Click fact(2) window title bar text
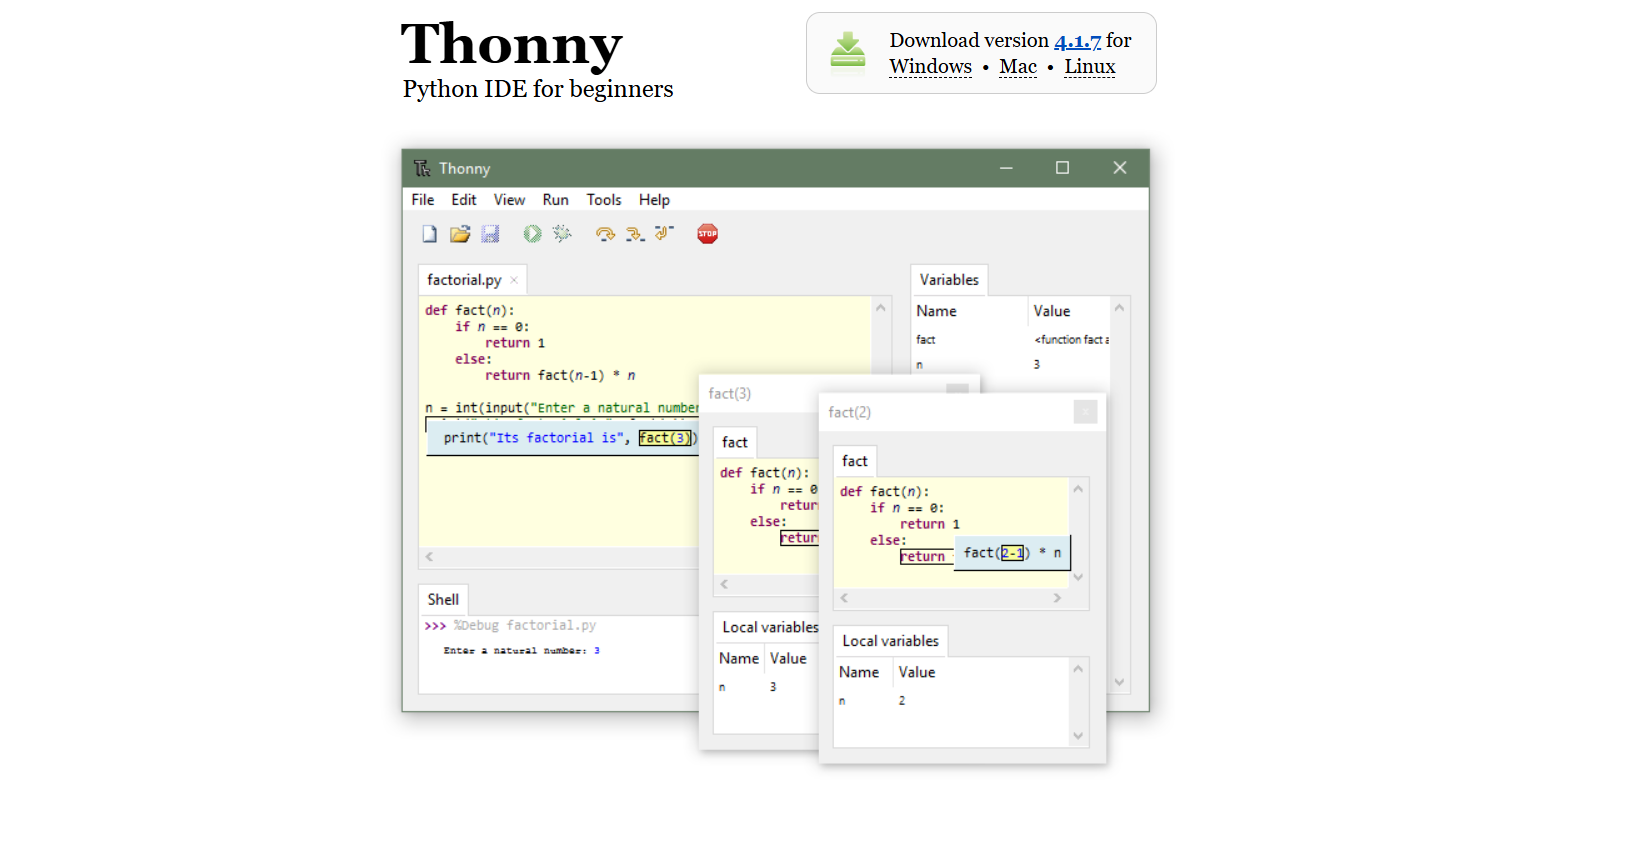Screen dimensions: 1633x853 [849, 412]
